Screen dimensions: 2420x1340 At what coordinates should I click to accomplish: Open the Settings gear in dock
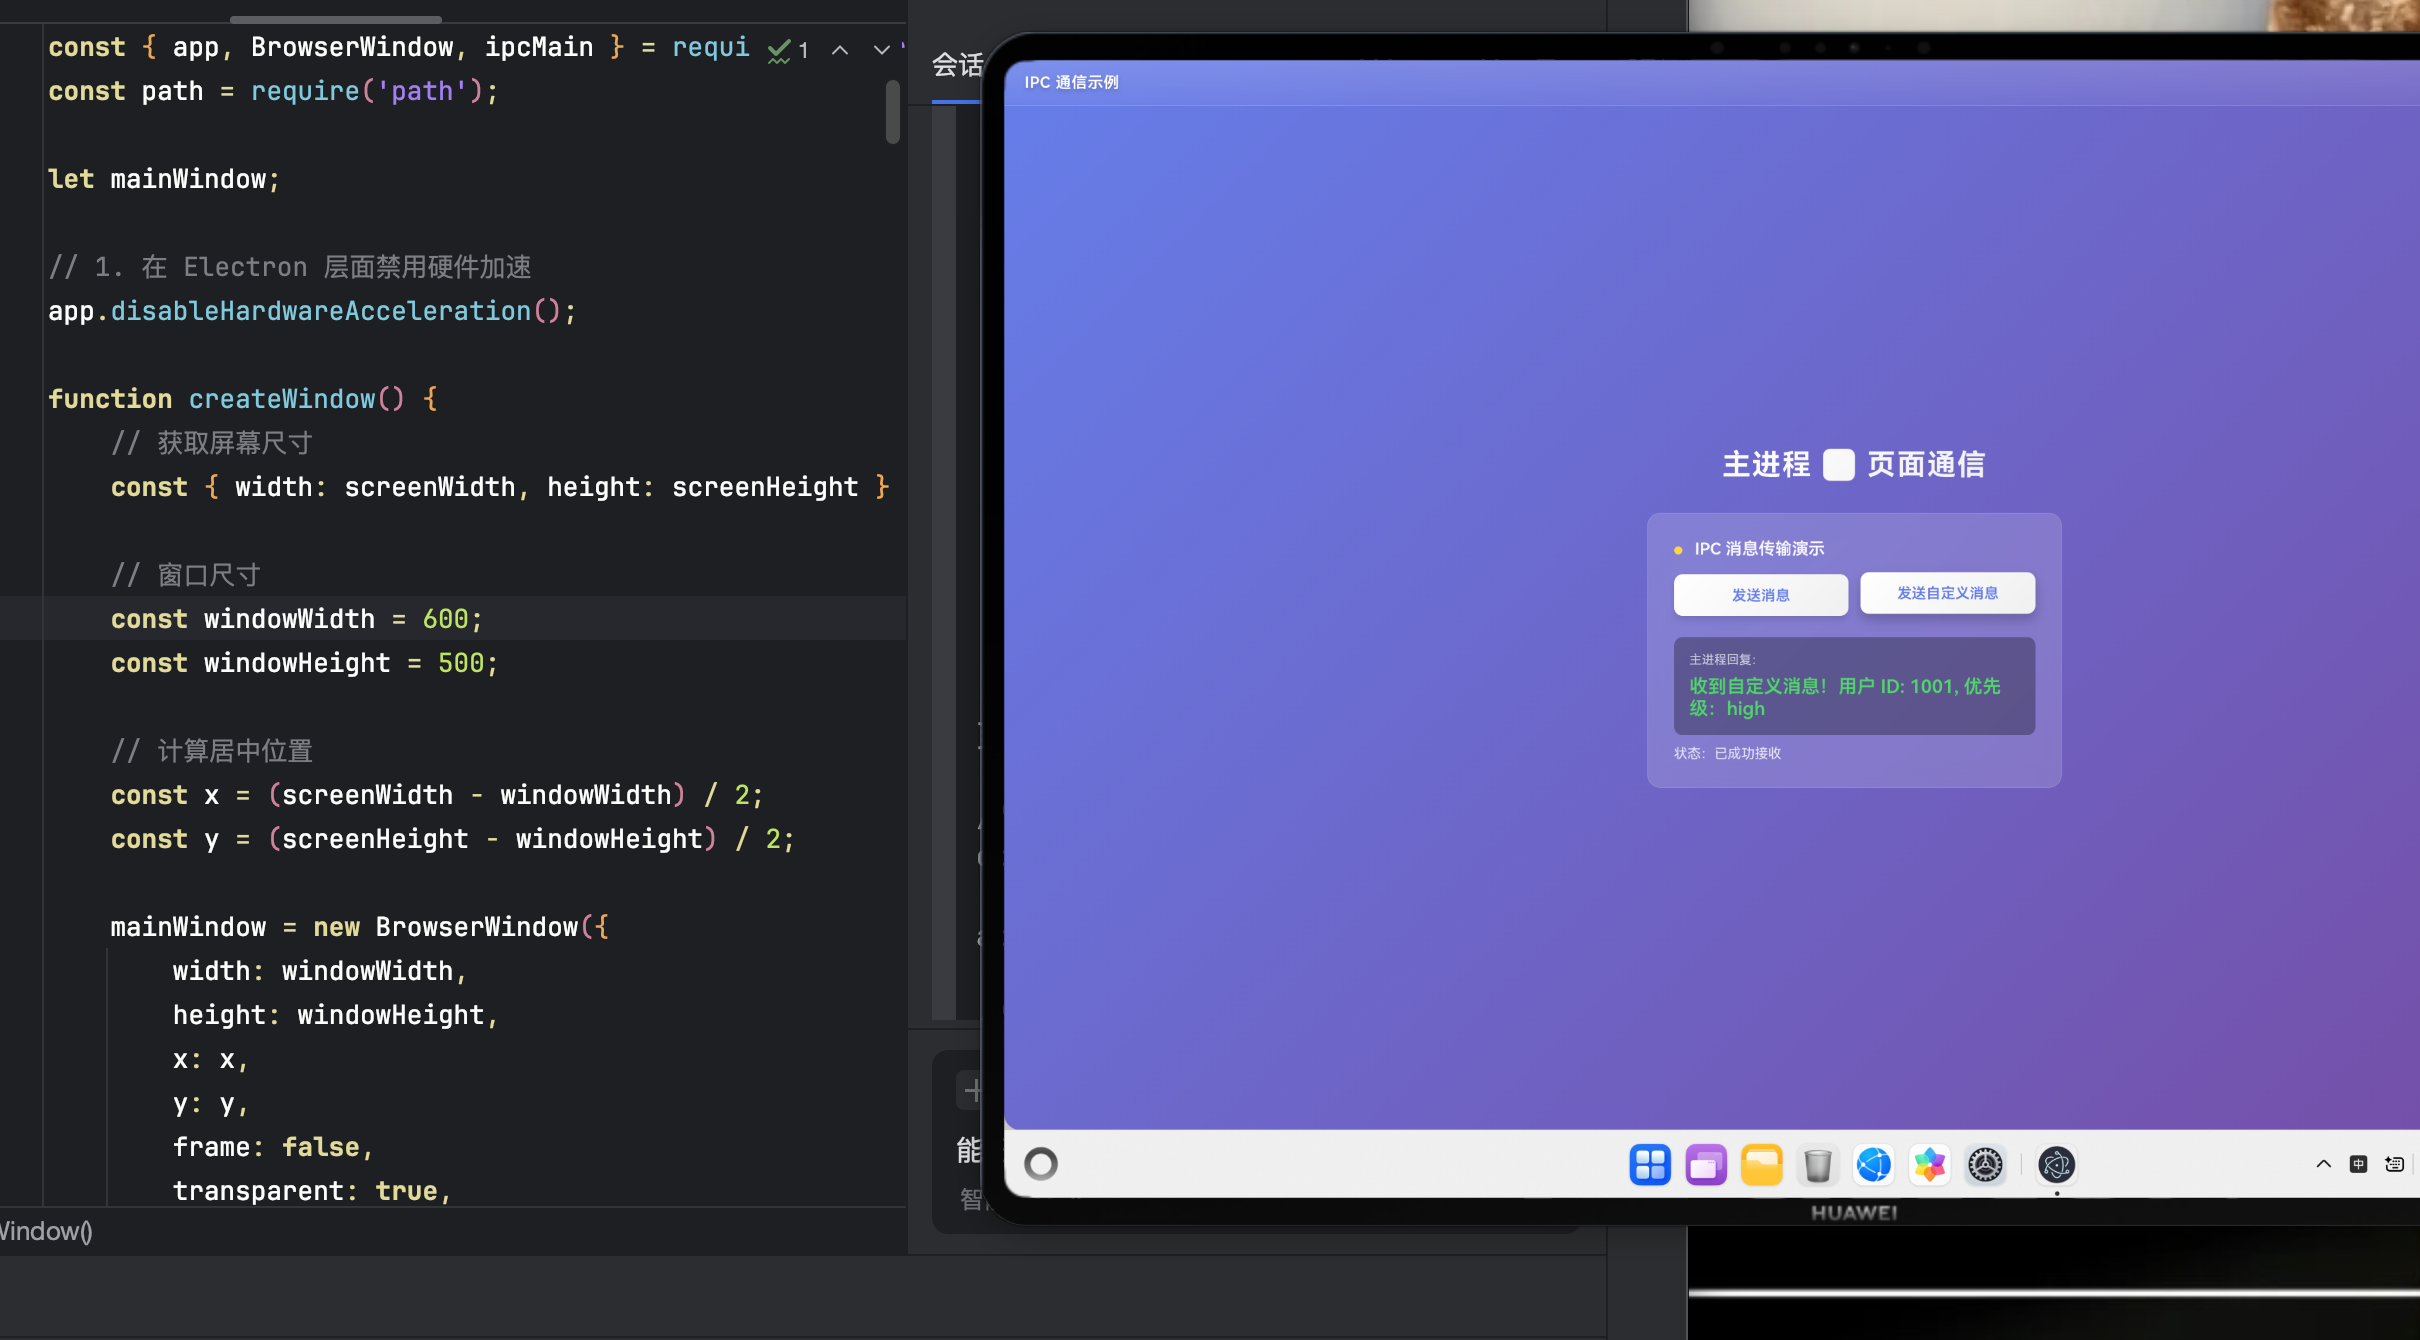pos(1986,1165)
